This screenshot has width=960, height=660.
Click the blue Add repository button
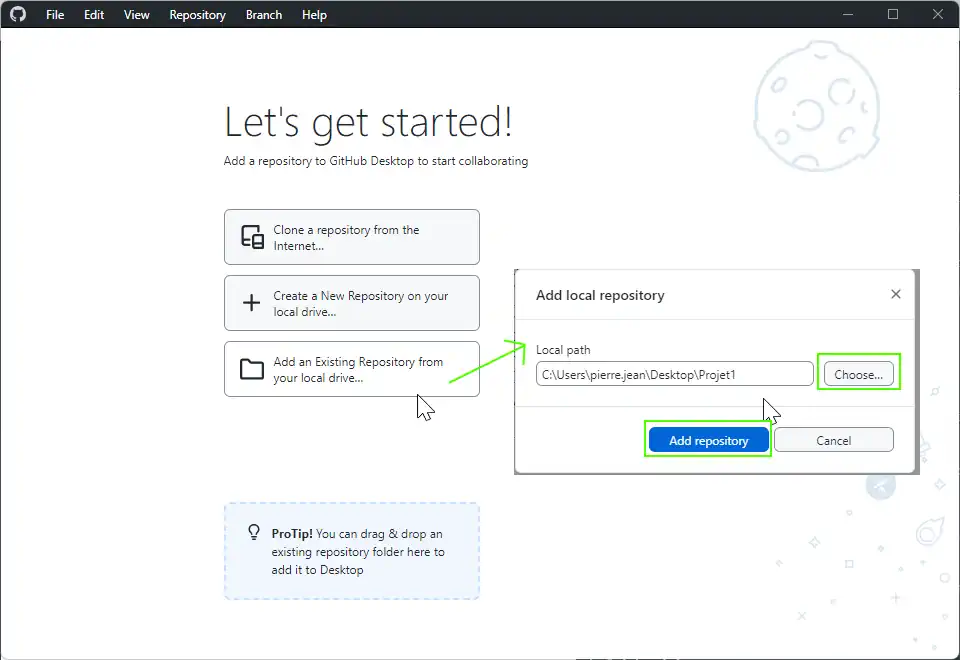pos(708,440)
